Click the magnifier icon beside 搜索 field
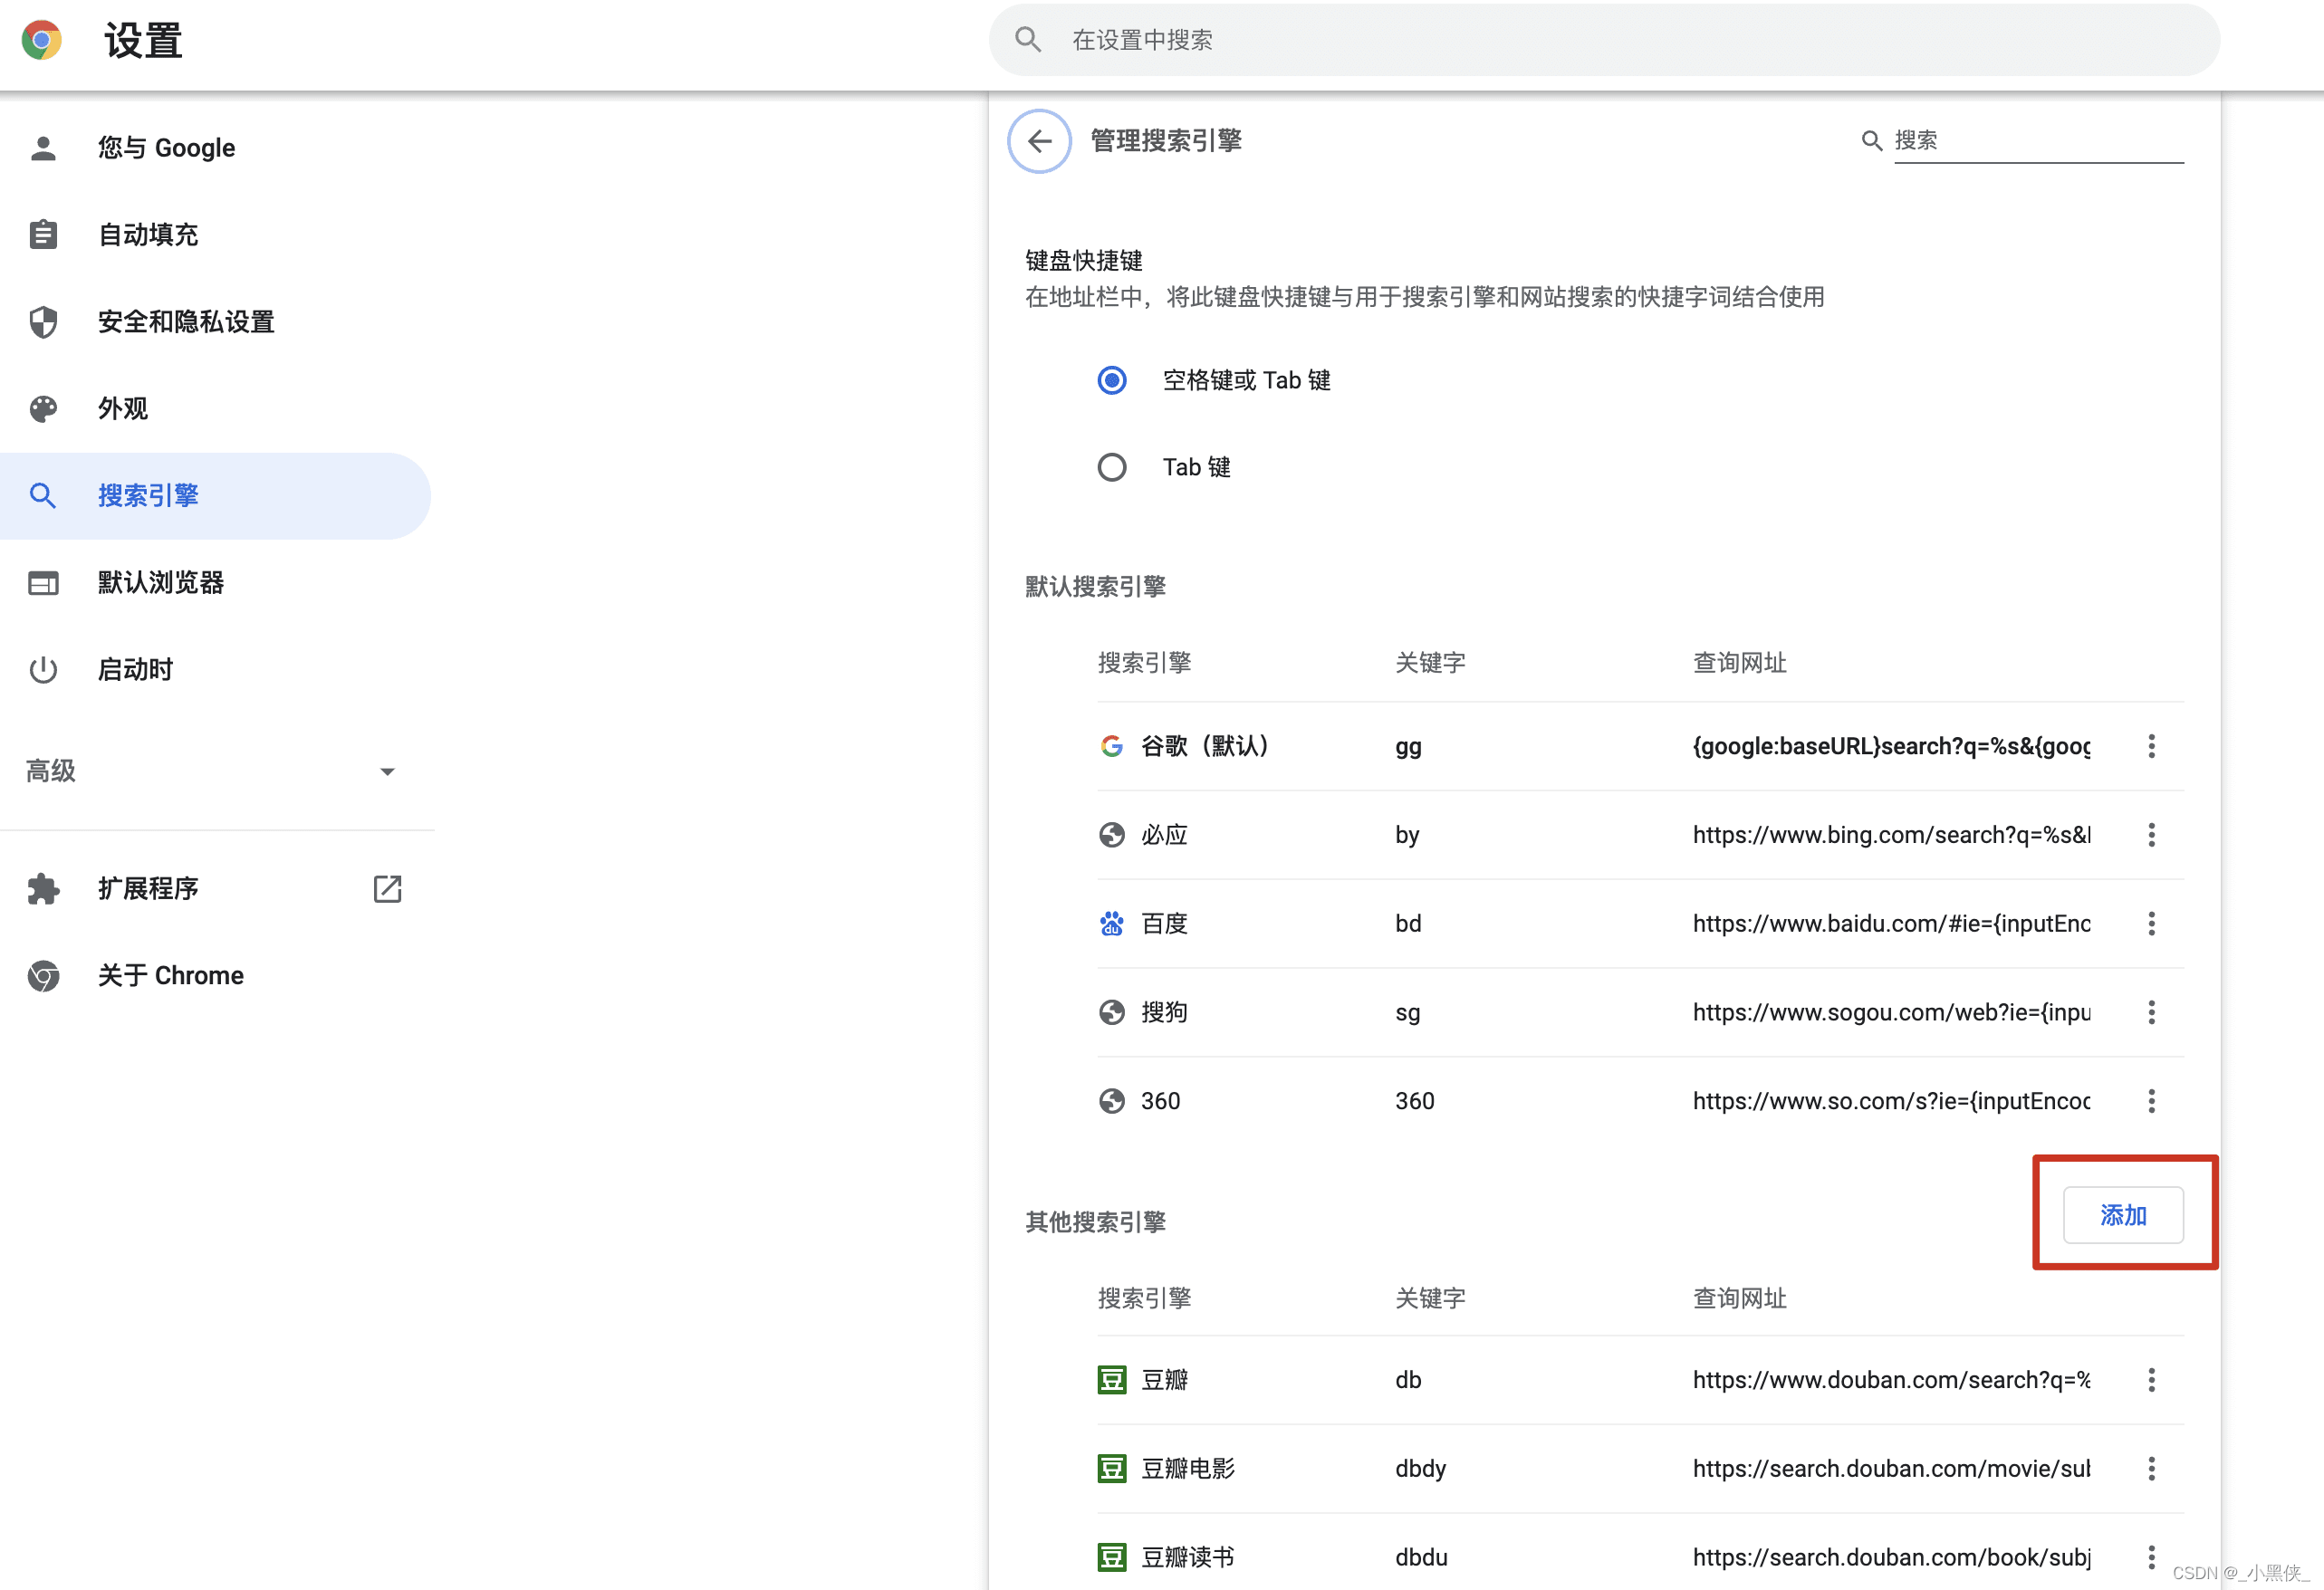Screen dimensions: 2324x1590 [x=1871, y=141]
